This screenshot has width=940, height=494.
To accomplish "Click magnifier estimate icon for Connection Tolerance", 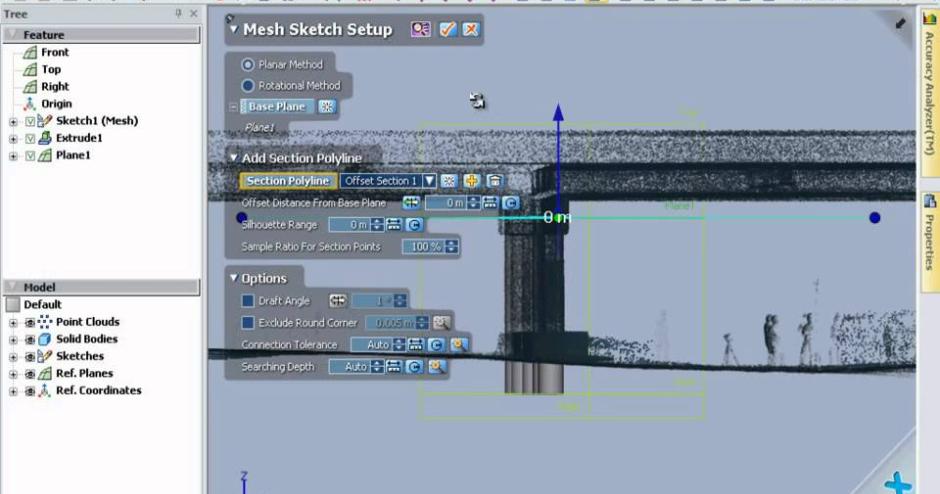I will point(459,345).
